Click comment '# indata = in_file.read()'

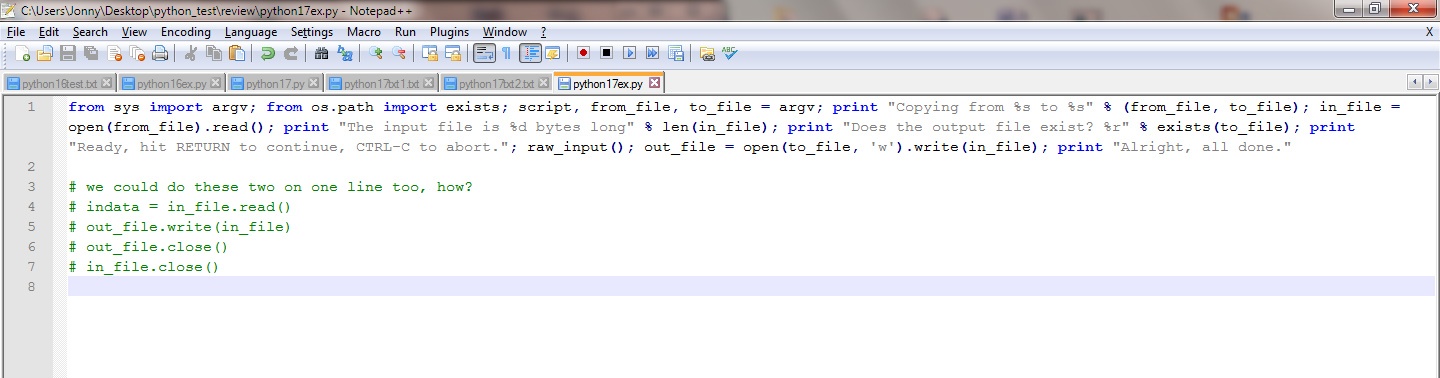180,207
